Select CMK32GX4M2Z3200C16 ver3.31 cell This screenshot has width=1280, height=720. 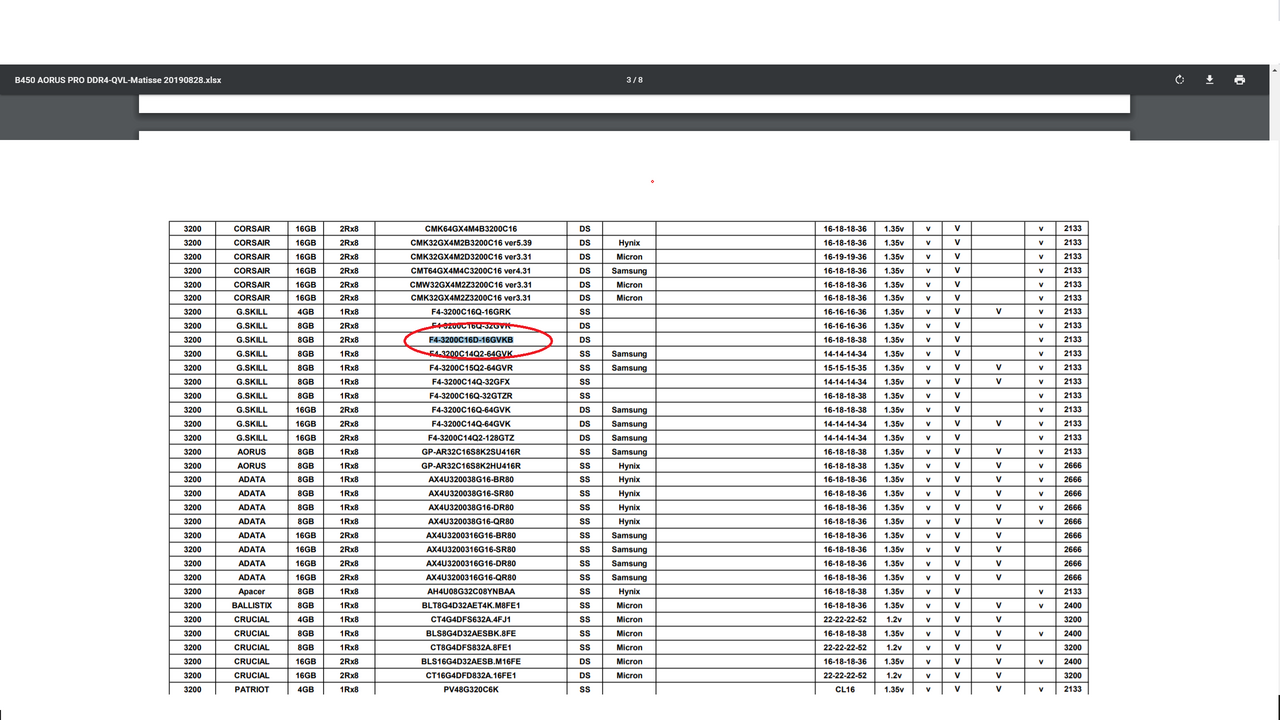pos(471,298)
